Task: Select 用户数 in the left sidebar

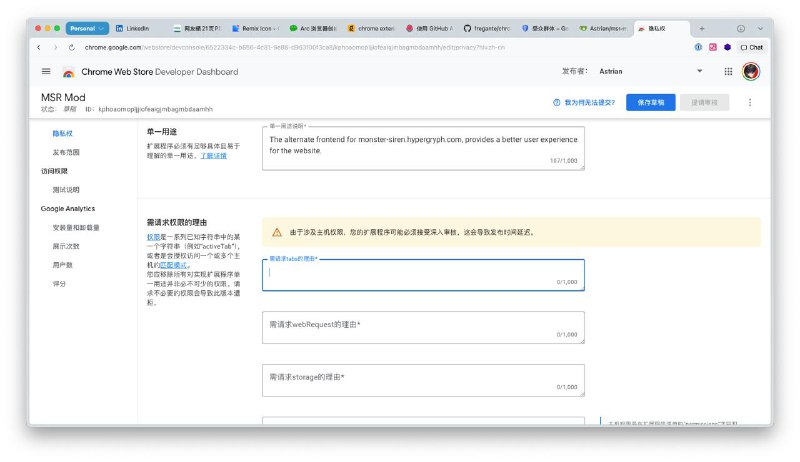Action: (x=62, y=265)
